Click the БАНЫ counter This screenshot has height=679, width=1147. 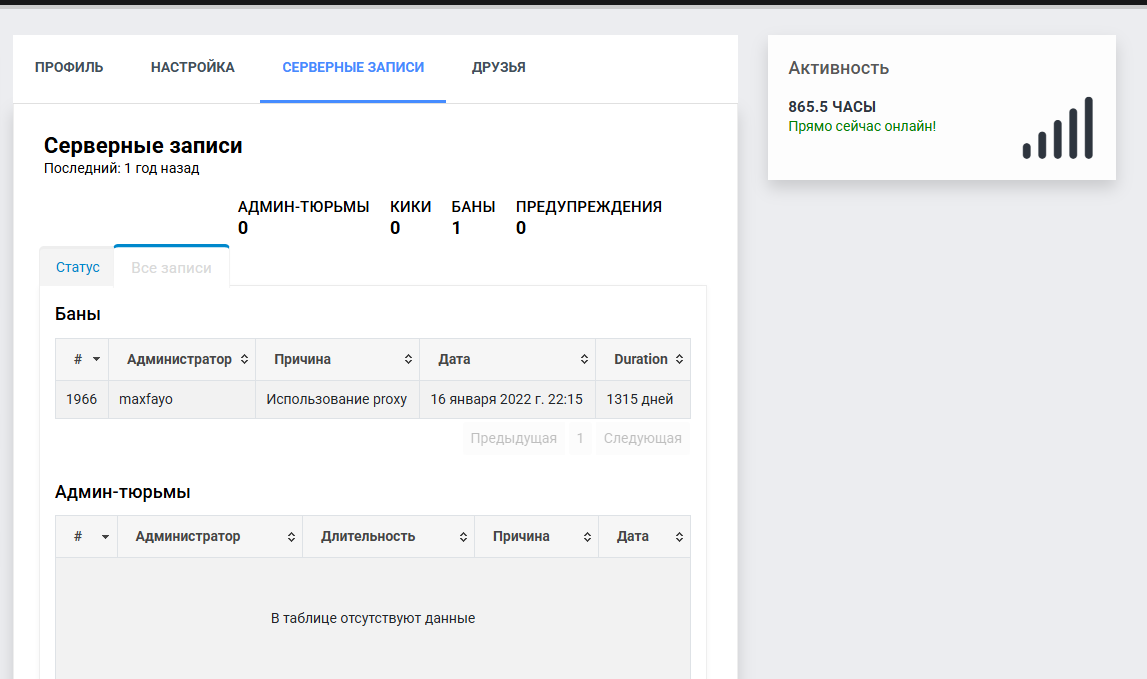[473, 217]
